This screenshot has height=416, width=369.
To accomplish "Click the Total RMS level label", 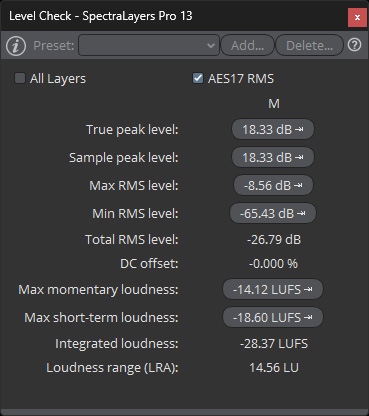I will pyautogui.click(x=132, y=240).
